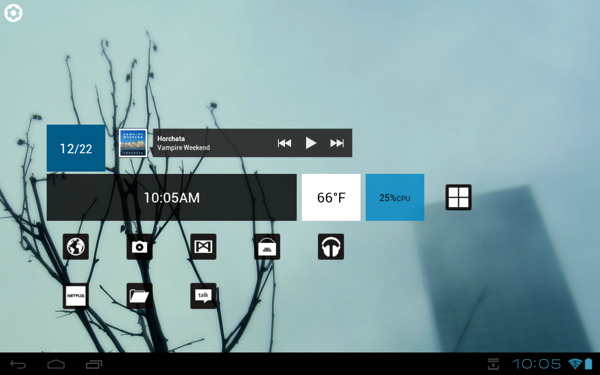Tap the Android home navigation button
Screen dimensions: 600x375
pyautogui.click(x=56, y=364)
